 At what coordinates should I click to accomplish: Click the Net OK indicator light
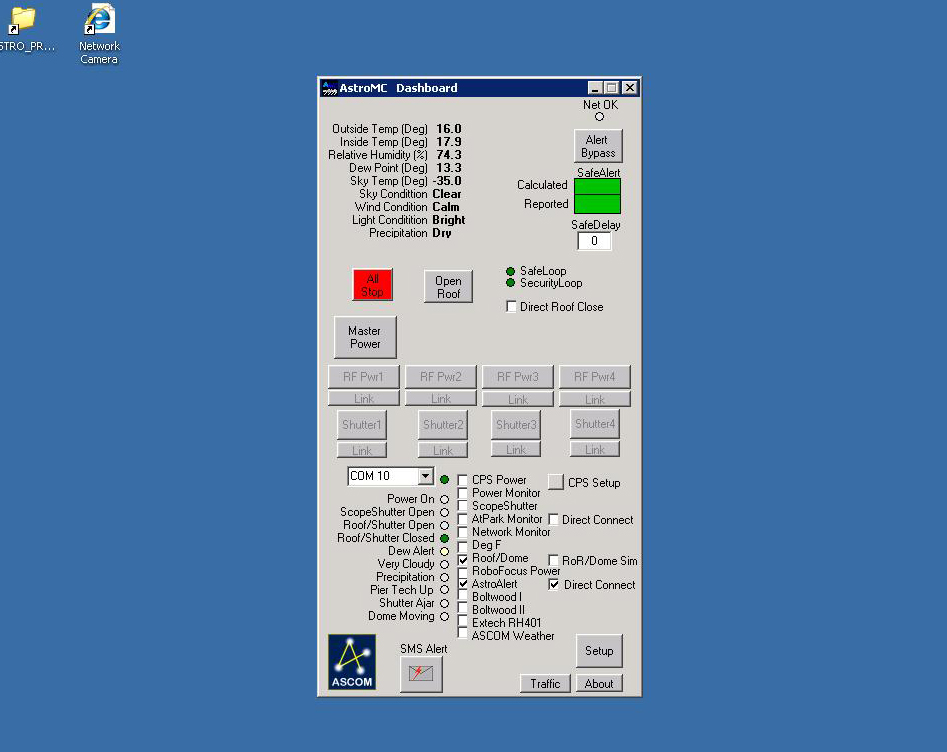click(x=599, y=117)
